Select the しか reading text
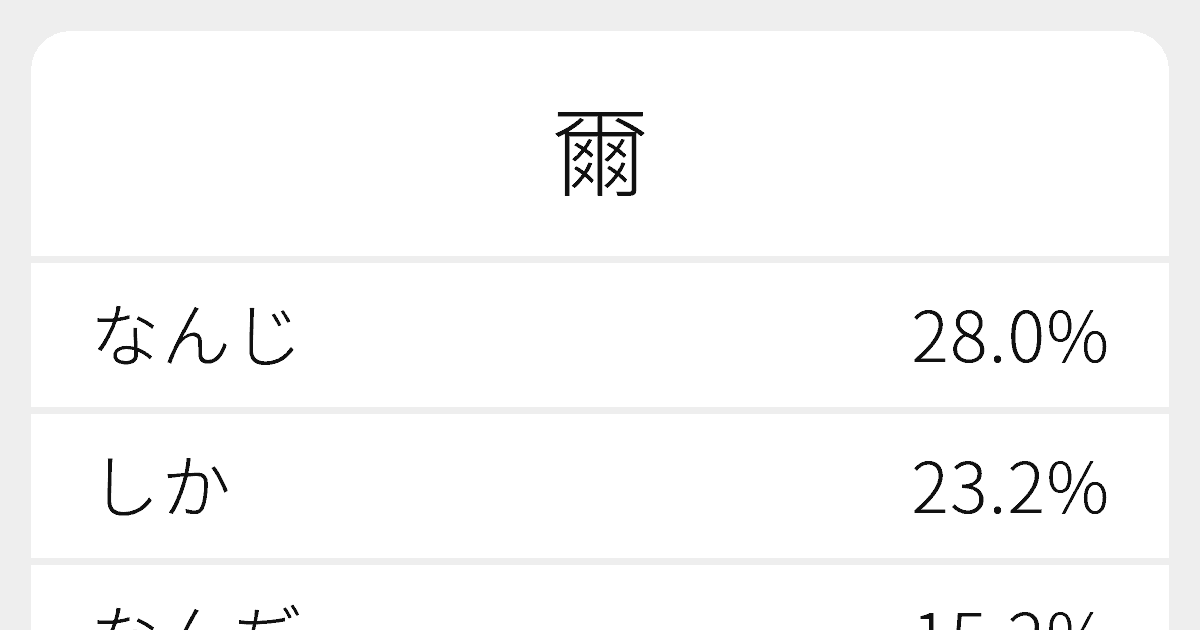Image resolution: width=1200 pixels, height=630 pixels. (x=164, y=487)
